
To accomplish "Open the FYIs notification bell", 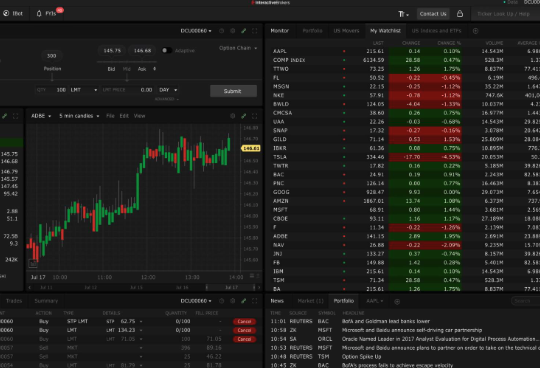I will (39, 13).
